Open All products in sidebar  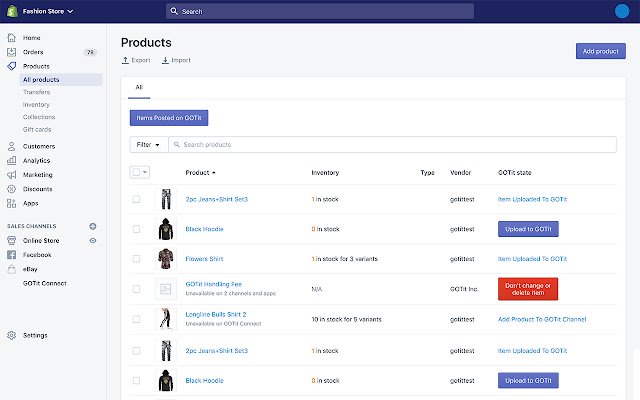61,80
